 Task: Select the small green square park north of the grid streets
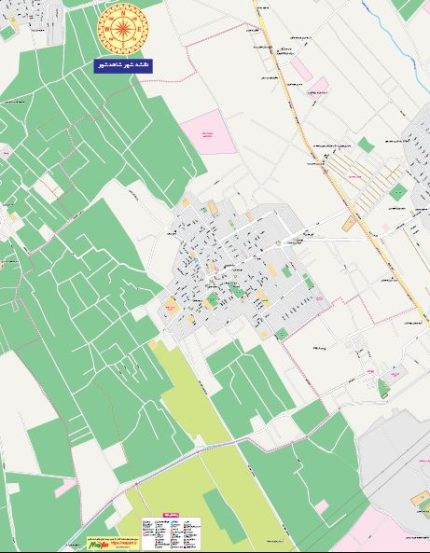click(x=366, y=145)
